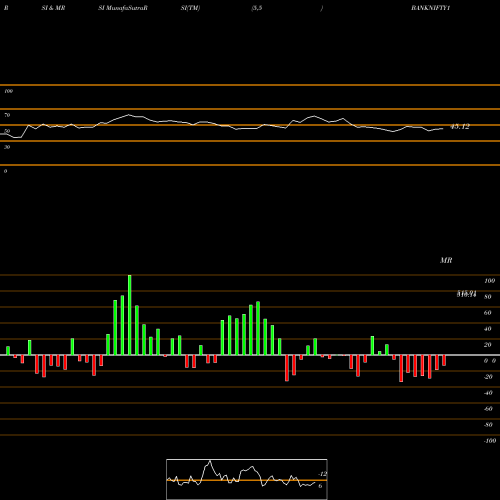Screen dimensions: 500x500
Task: Click the 'SI MunafaSutraR' header text
Action: pos(123,8)
